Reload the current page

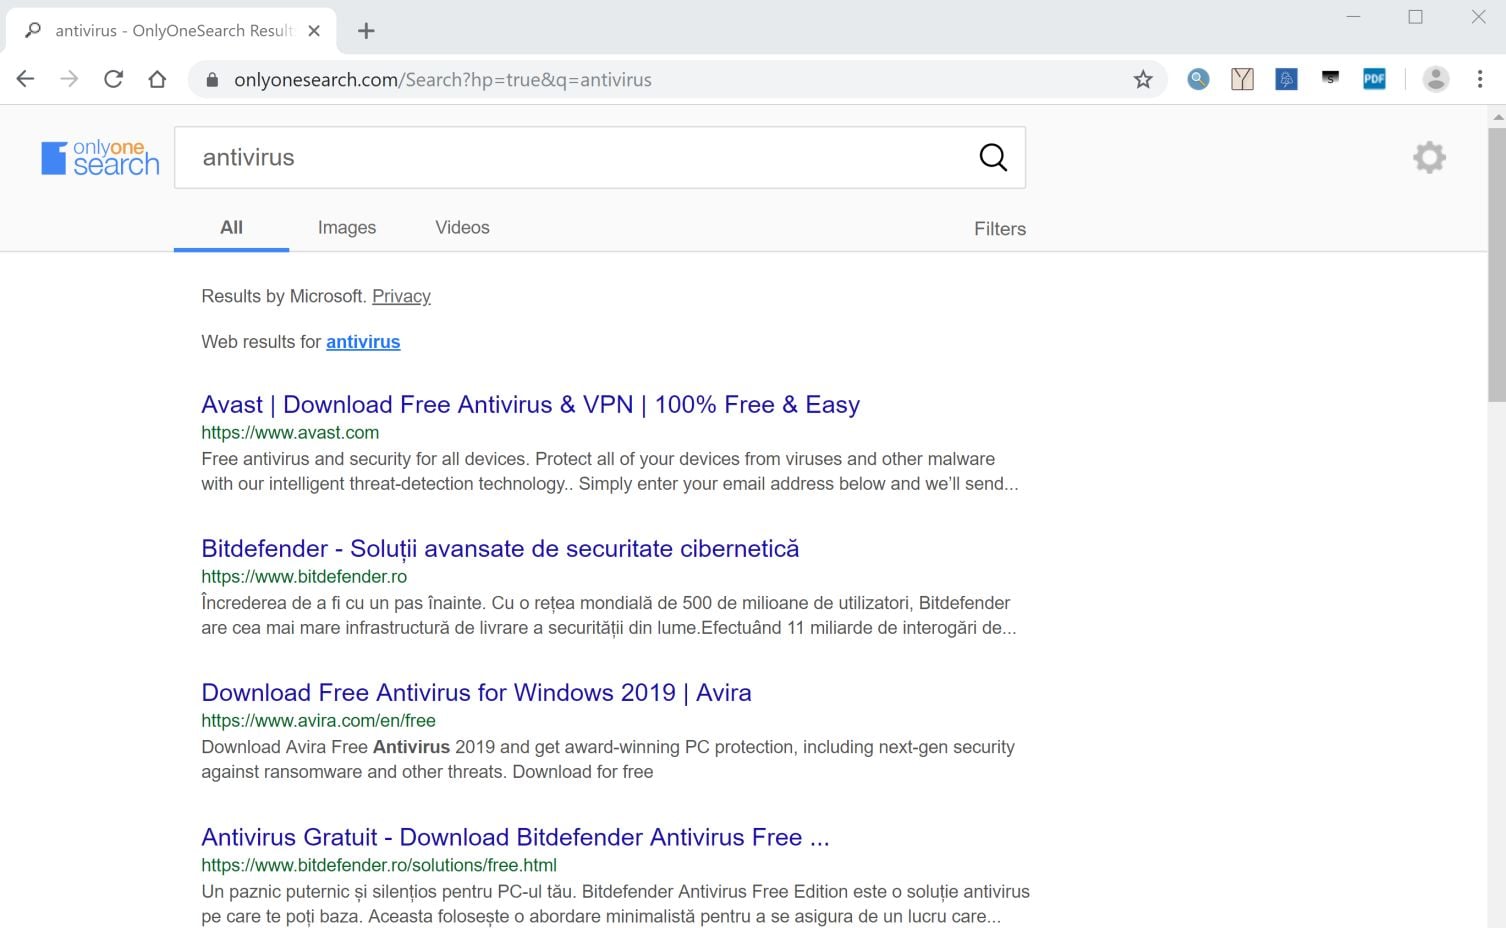pos(113,80)
